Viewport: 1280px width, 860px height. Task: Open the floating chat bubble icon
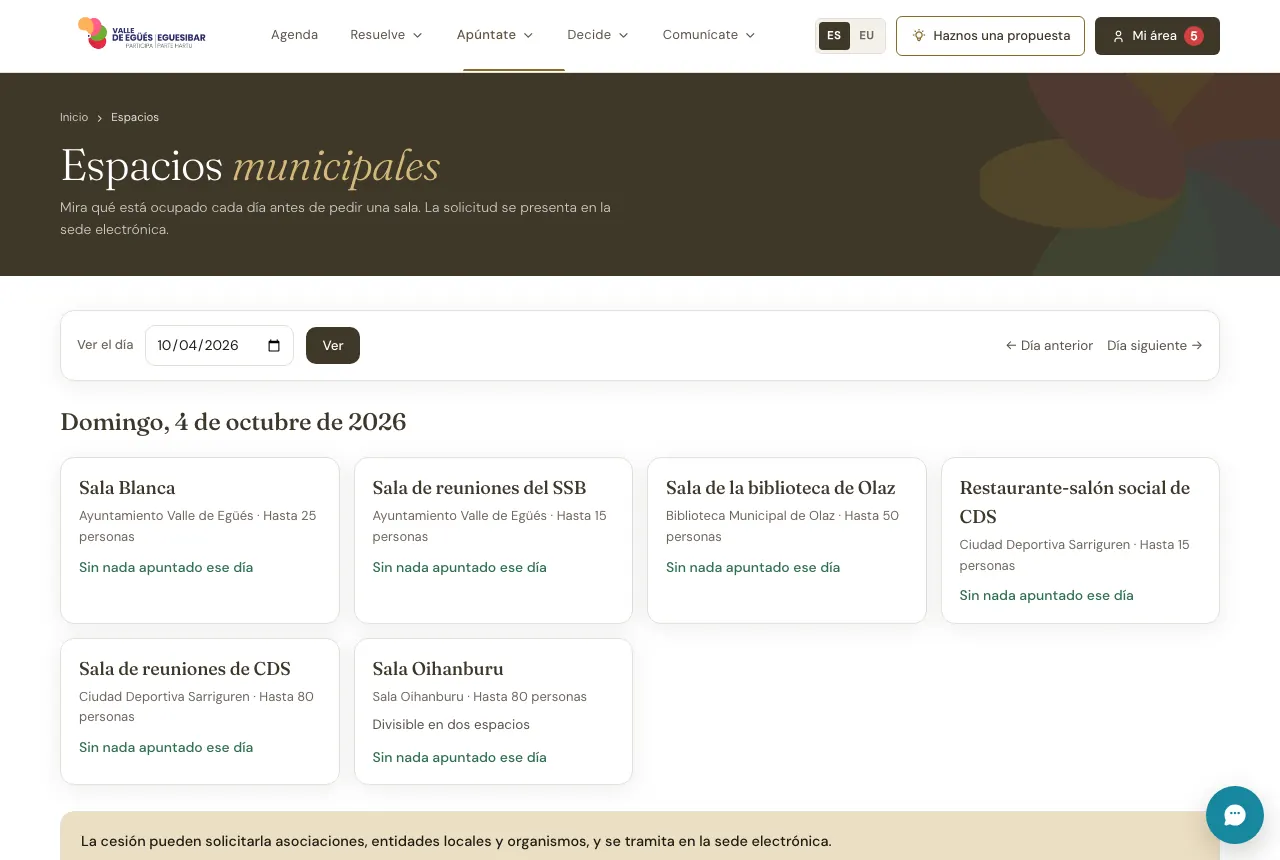point(1235,815)
